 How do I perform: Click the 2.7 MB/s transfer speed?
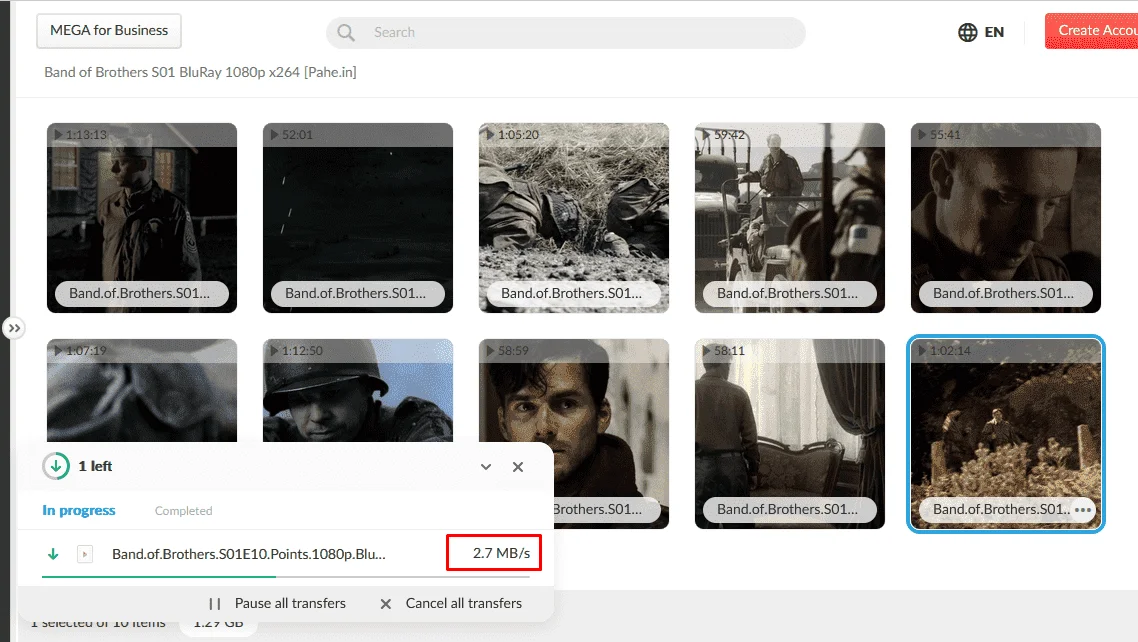point(502,553)
